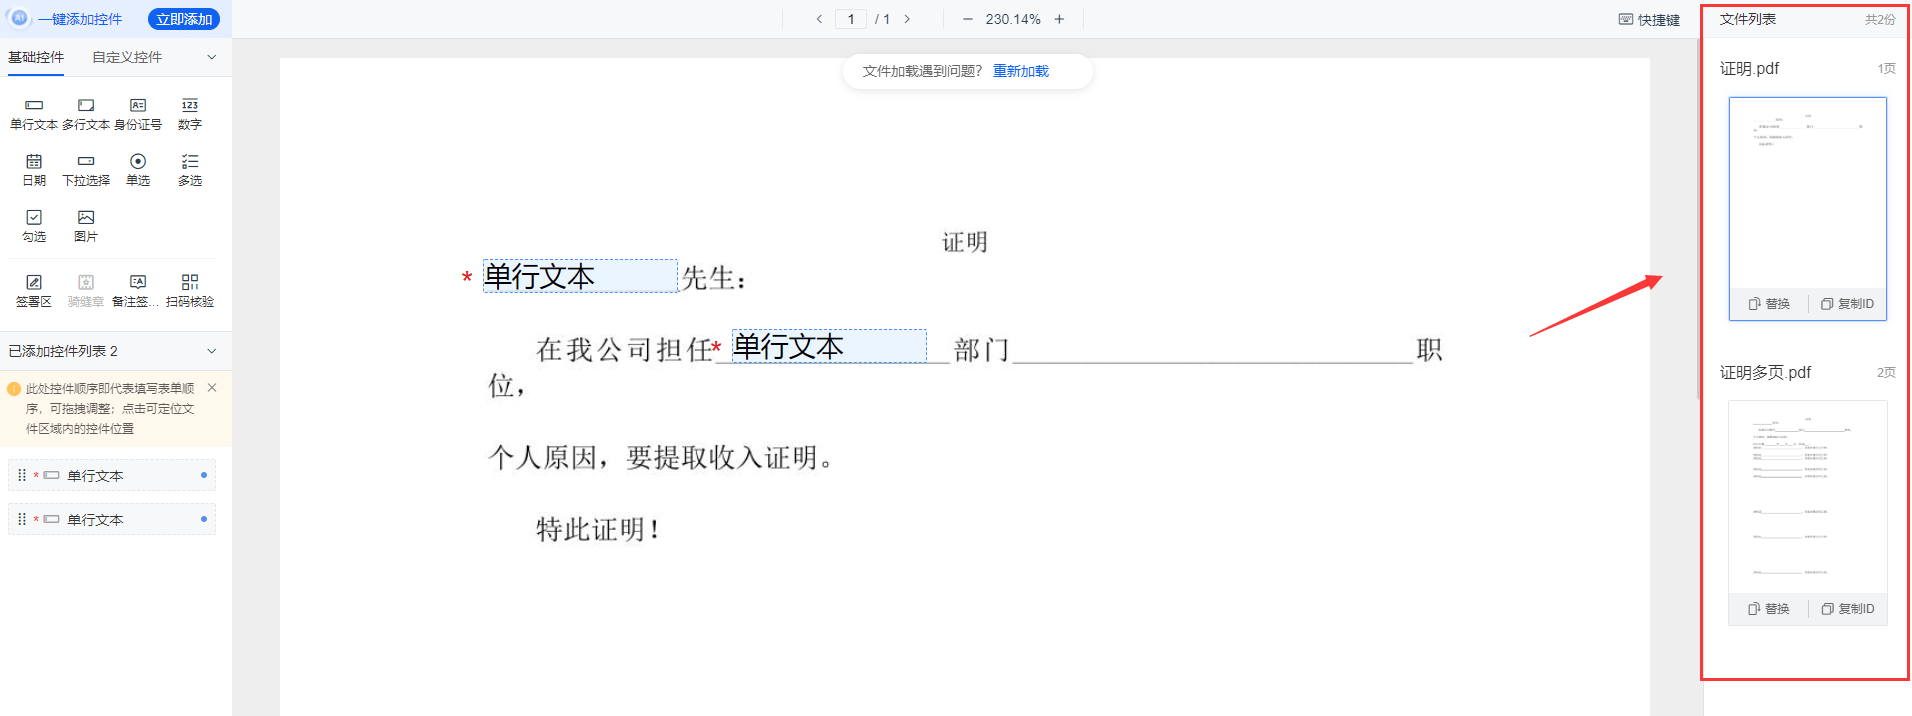This screenshot has height=716, width=1912.
Task: Click the 230.14% zoom value
Action: coord(1013,19)
